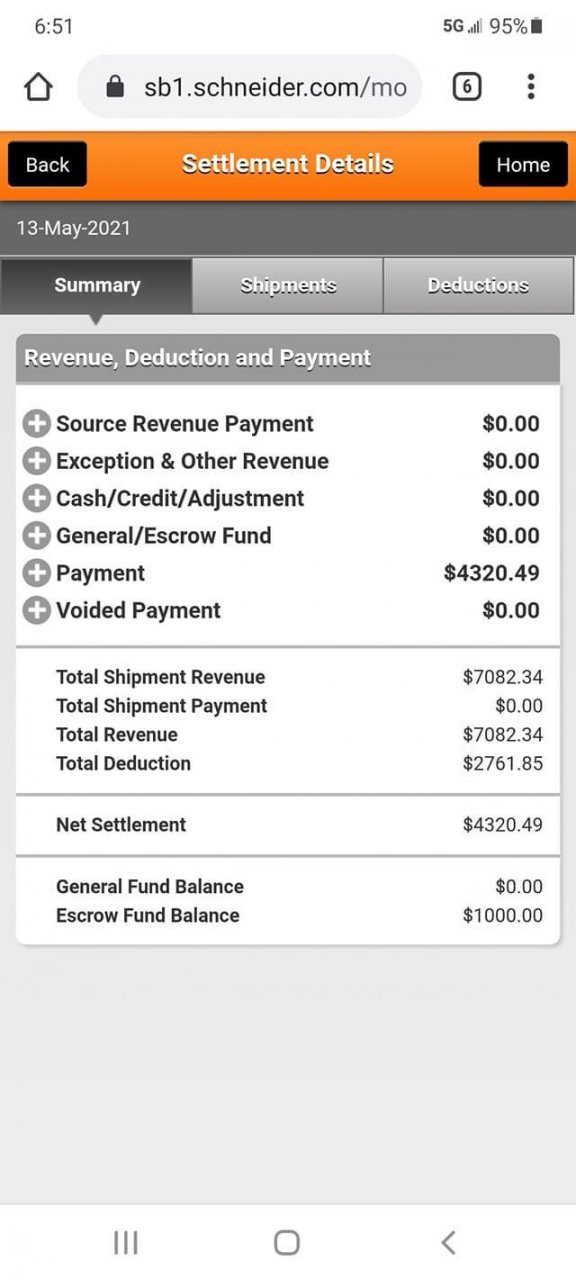The width and height of the screenshot is (576, 1280).
Task: Expand Exception & Other Revenue details
Action: point(36,461)
